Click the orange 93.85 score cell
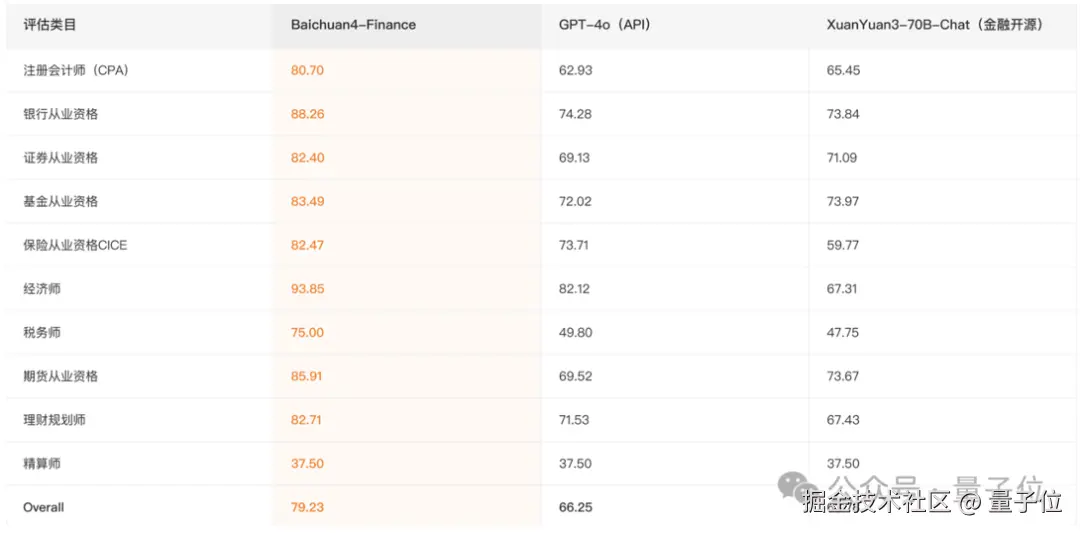This screenshot has width=1080, height=533. [308, 289]
